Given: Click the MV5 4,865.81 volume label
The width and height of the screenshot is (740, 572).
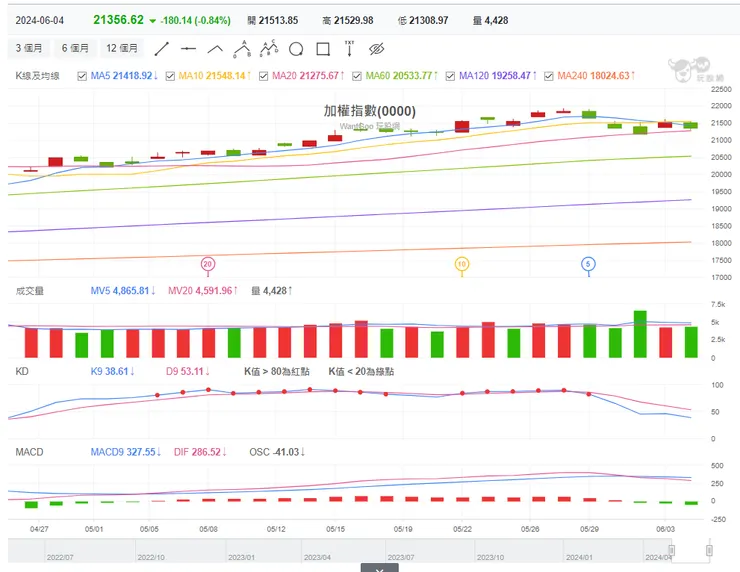Looking at the screenshot, I should (x=123, y=291).
